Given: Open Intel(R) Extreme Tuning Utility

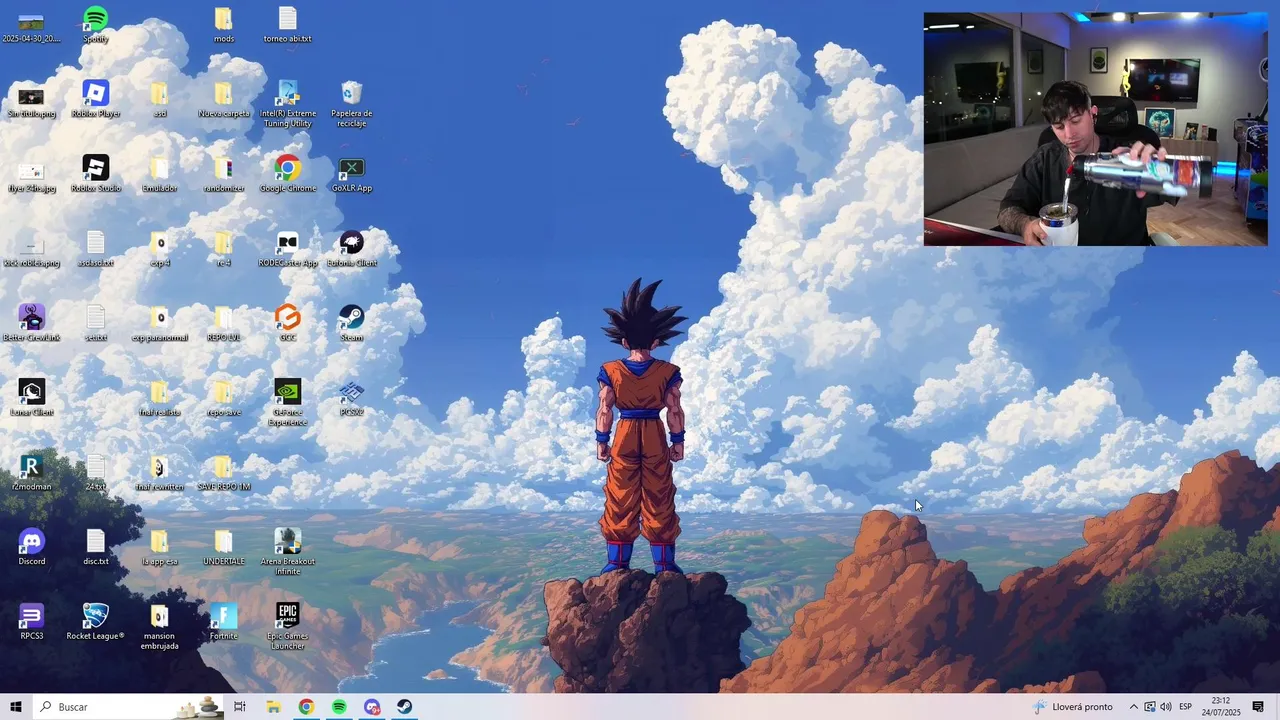Looking at the screenshot, I should tap(288, 104).
